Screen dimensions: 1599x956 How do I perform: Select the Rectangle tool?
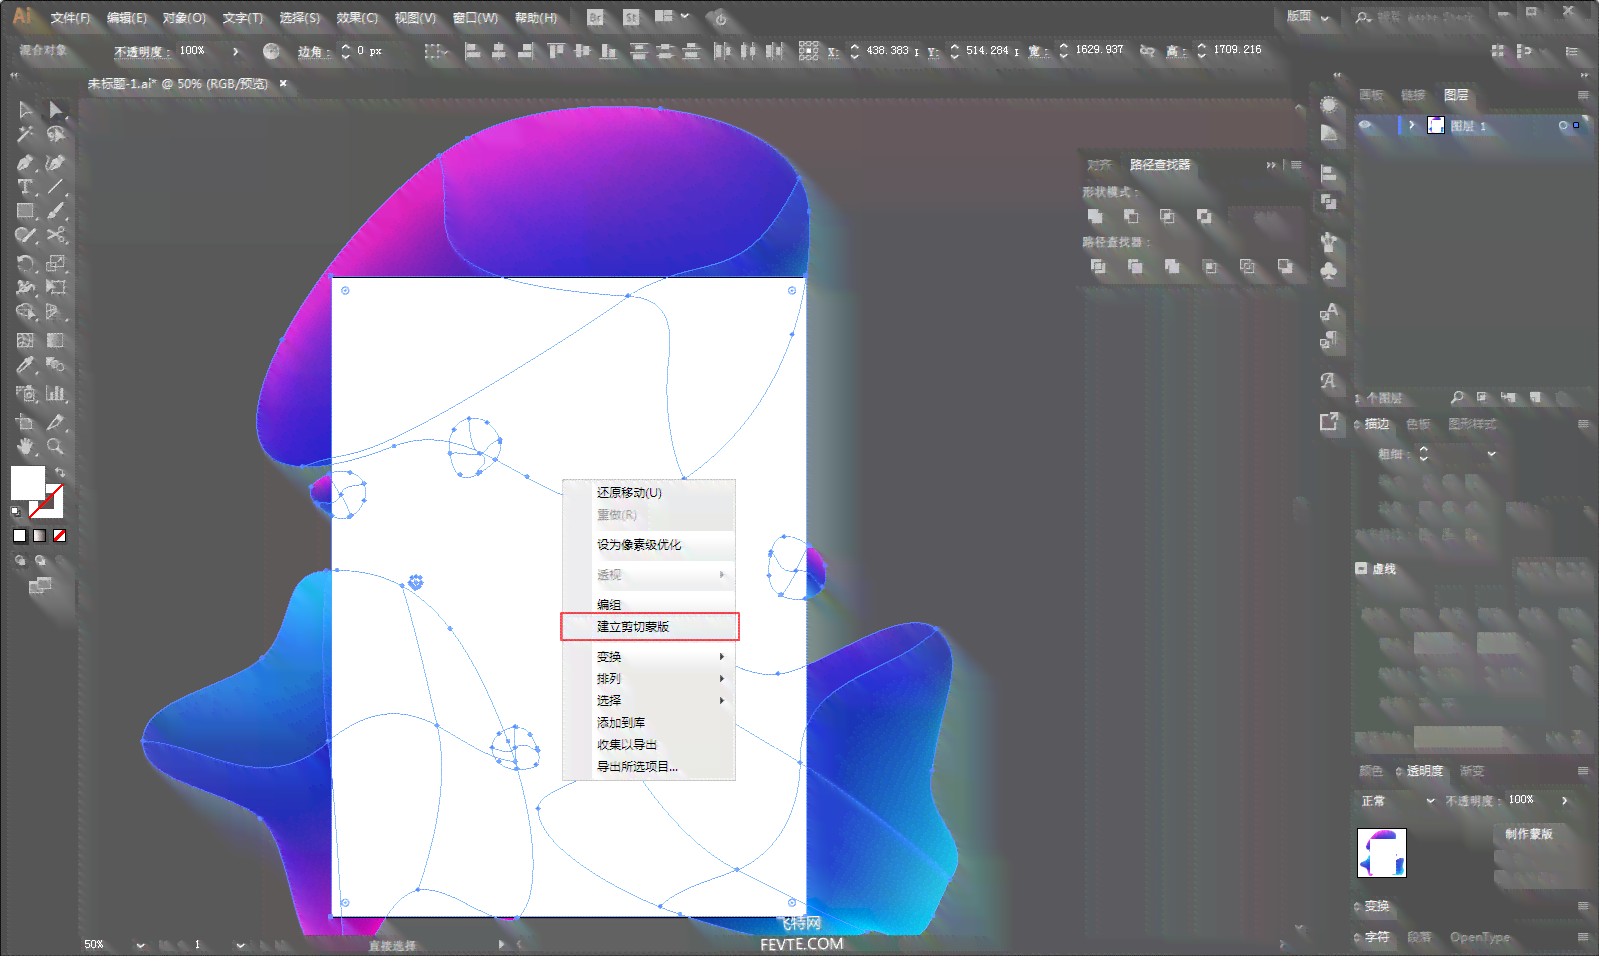(x=26, y=211)
